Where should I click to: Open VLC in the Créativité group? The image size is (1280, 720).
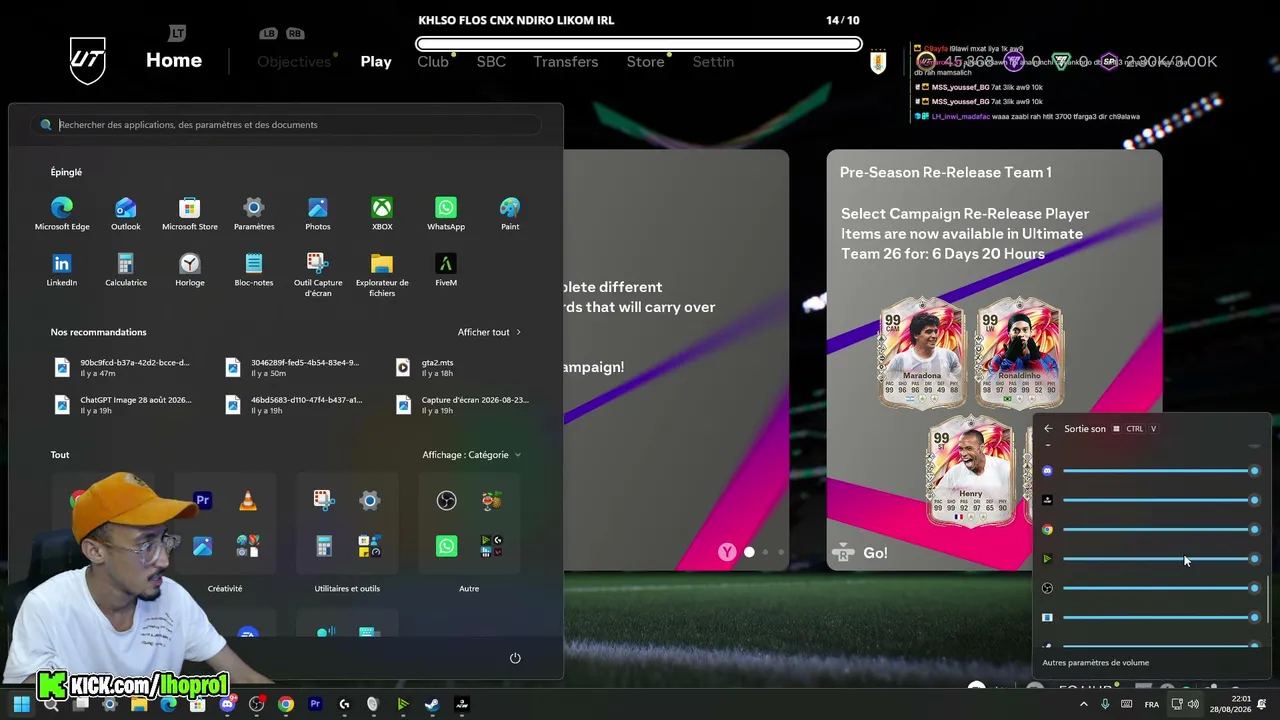click(x=248, y=500)
